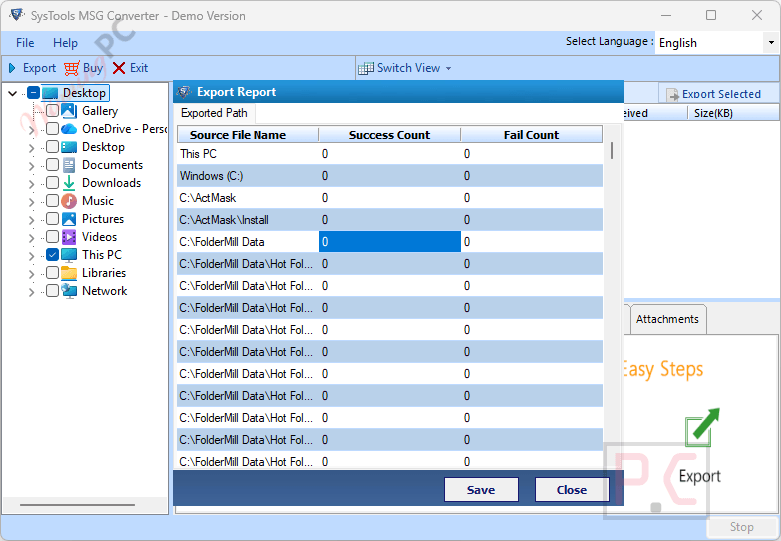Click the Export Selected button label
Screen dimensions: 781x541
[x=721, y=94]
